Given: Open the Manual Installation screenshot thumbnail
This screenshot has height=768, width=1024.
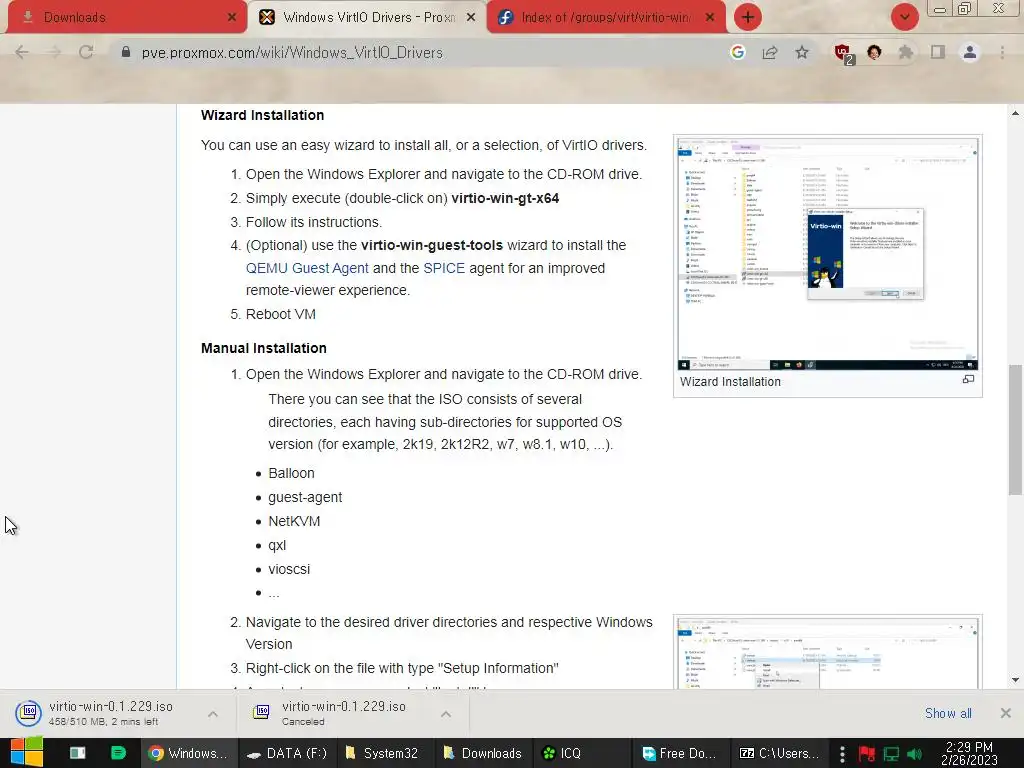Looking at the screenshot, I should click(827, 653).
